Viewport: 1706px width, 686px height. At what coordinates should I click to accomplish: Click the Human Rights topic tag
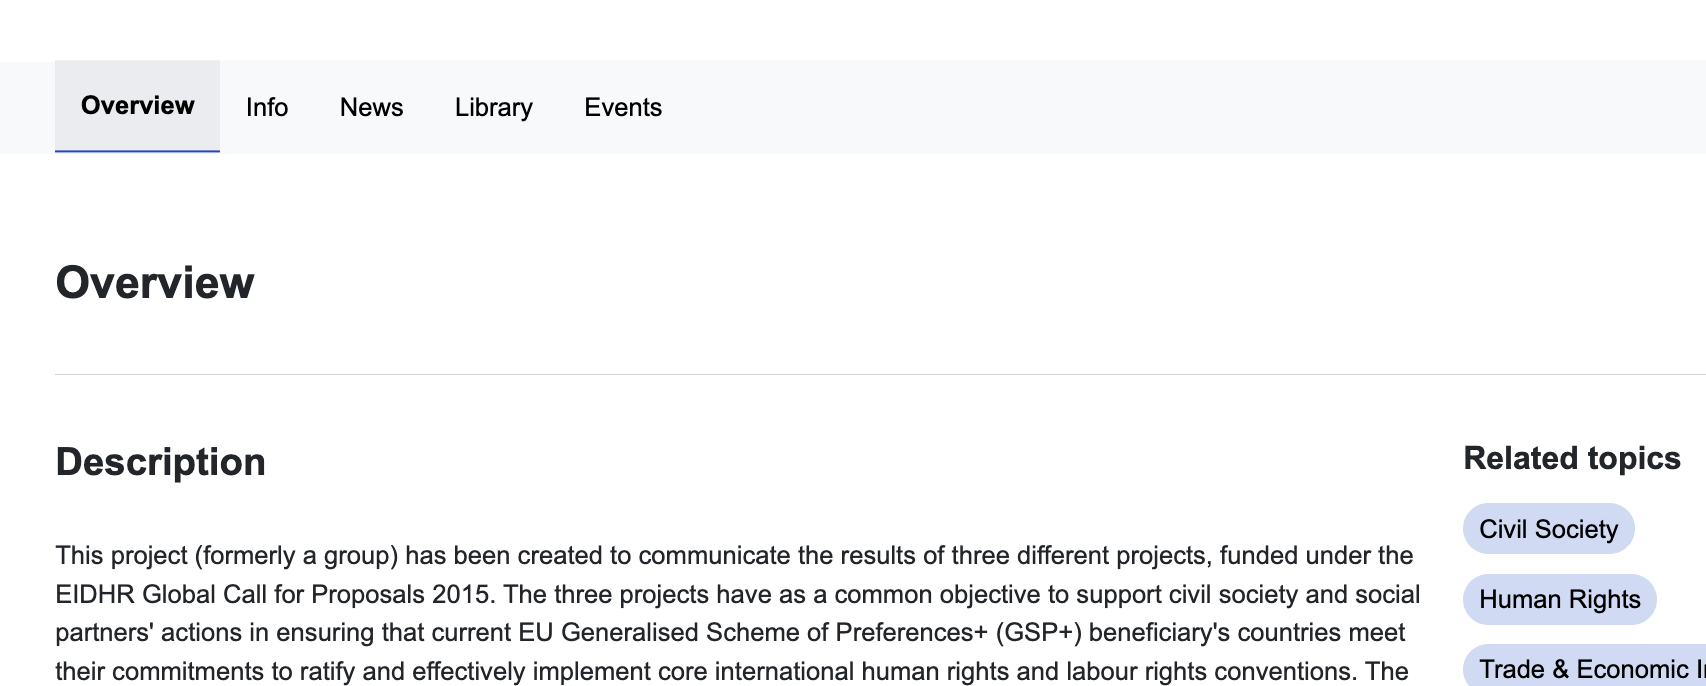1558,599
